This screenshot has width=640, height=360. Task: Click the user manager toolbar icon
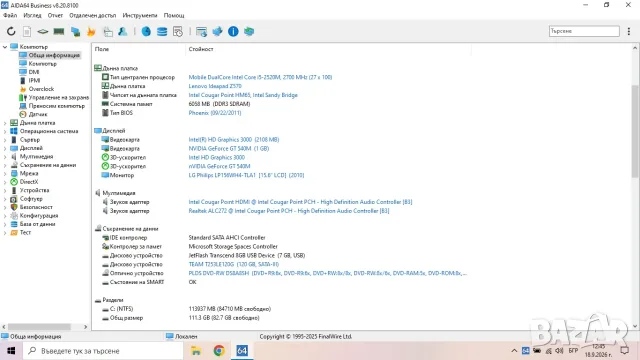point(122,31)
